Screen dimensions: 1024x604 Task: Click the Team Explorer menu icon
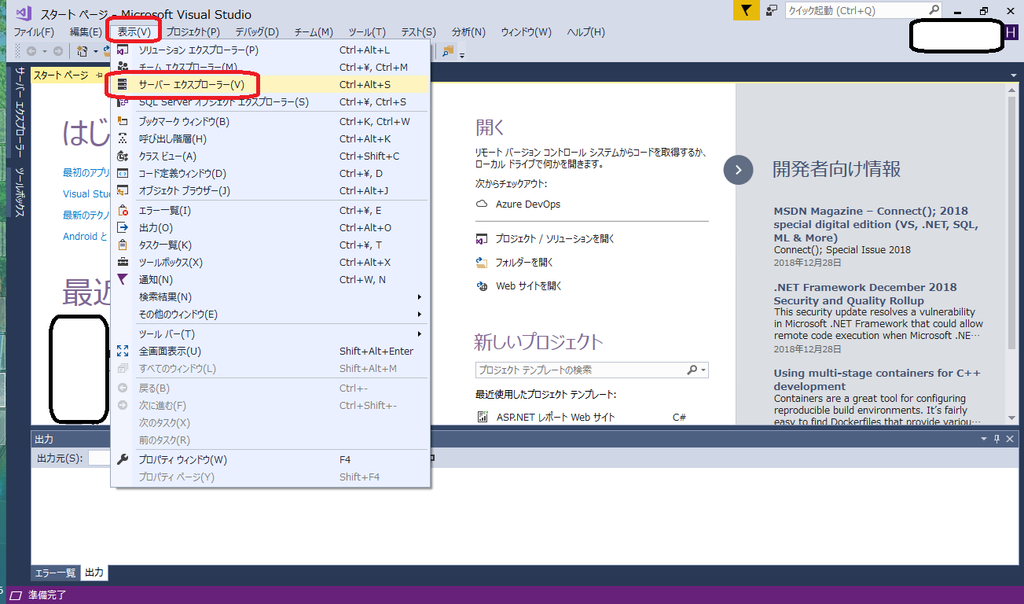(122, 67)
